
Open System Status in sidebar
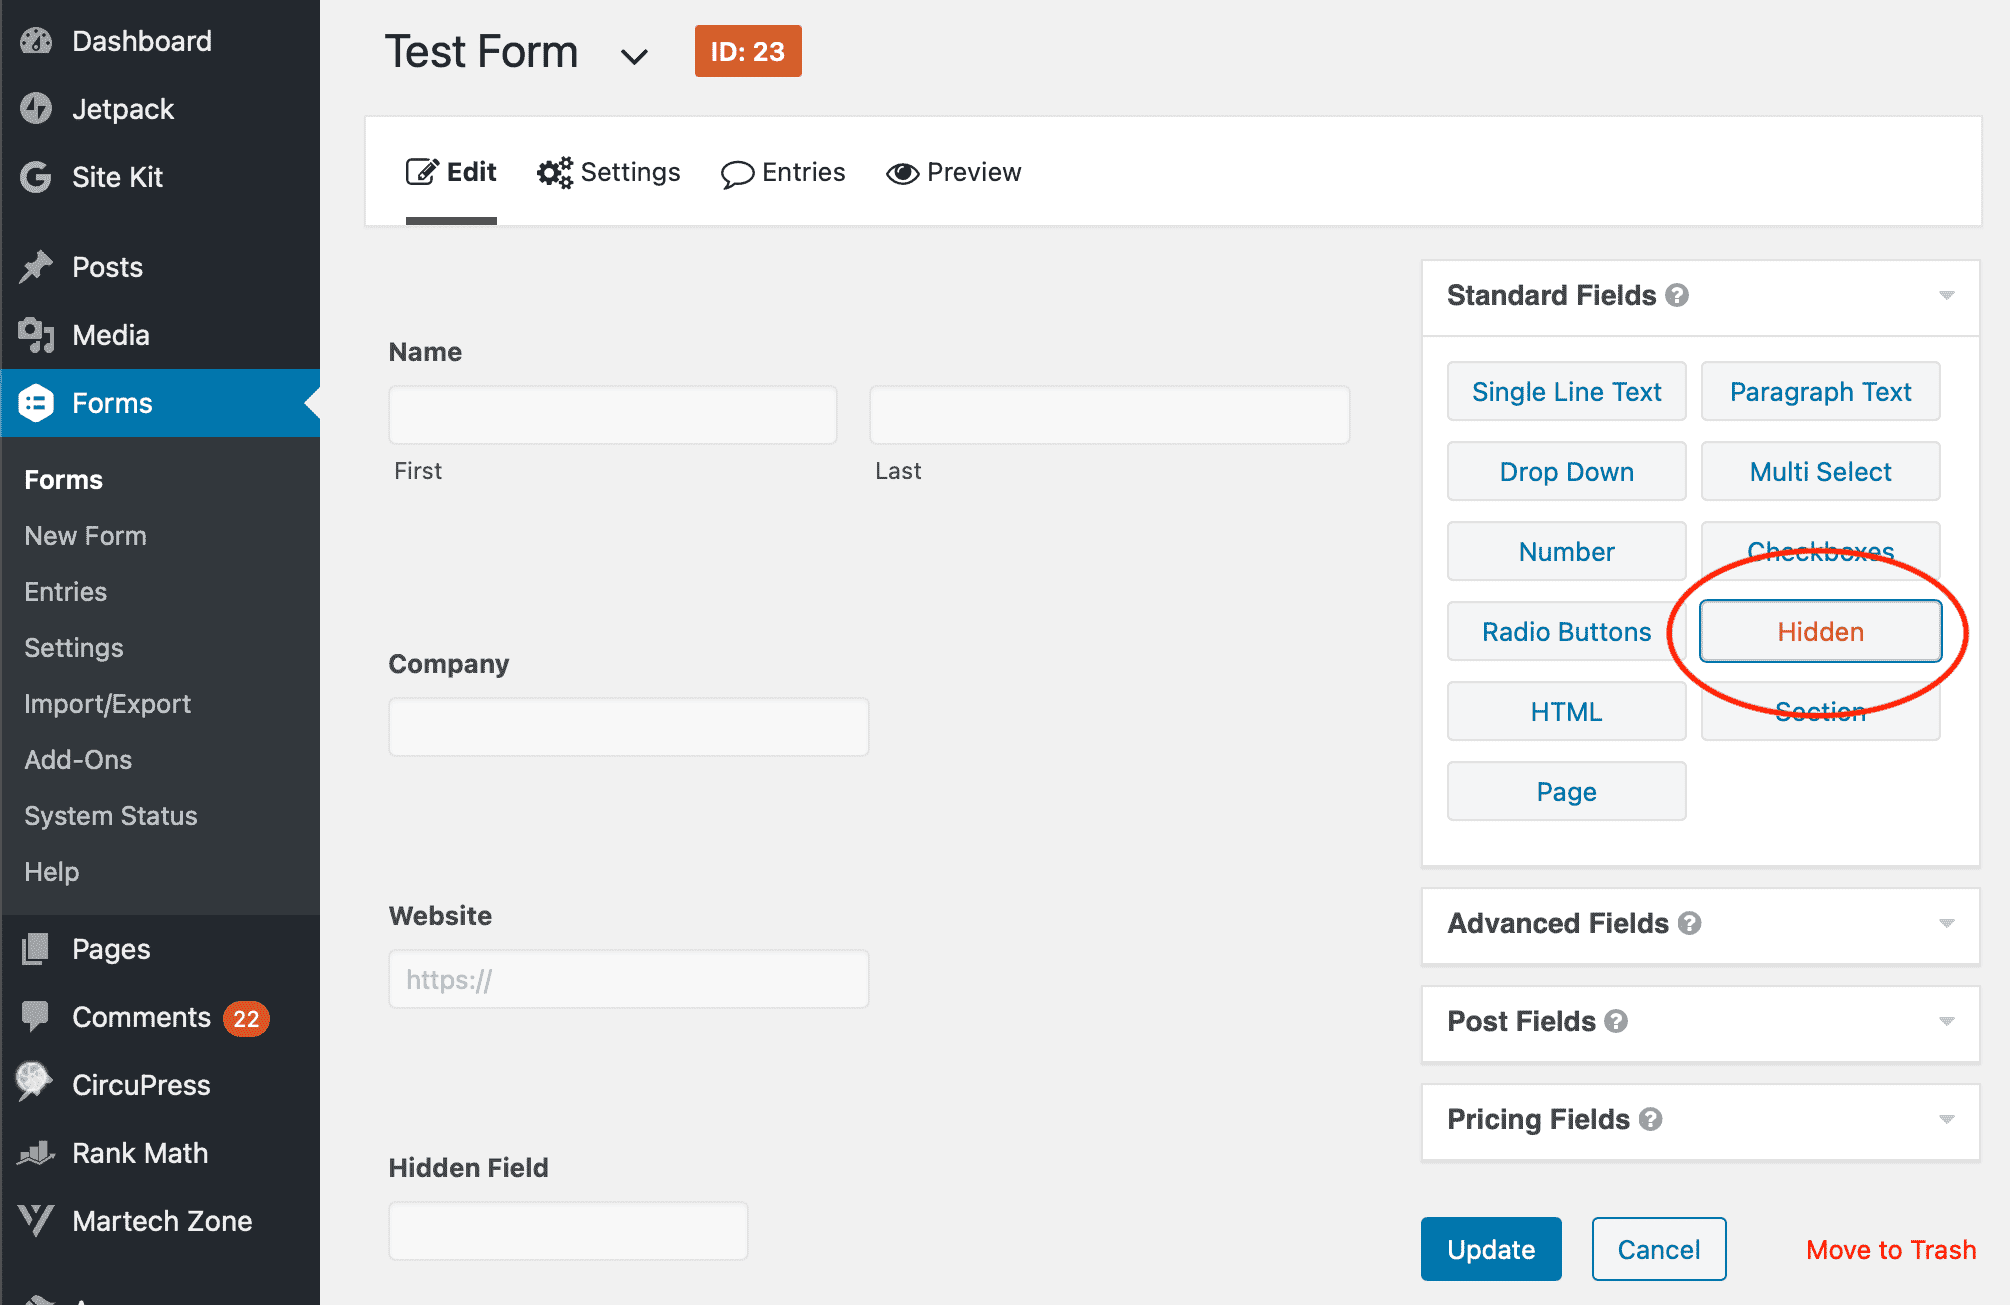[x=111, y=816]
